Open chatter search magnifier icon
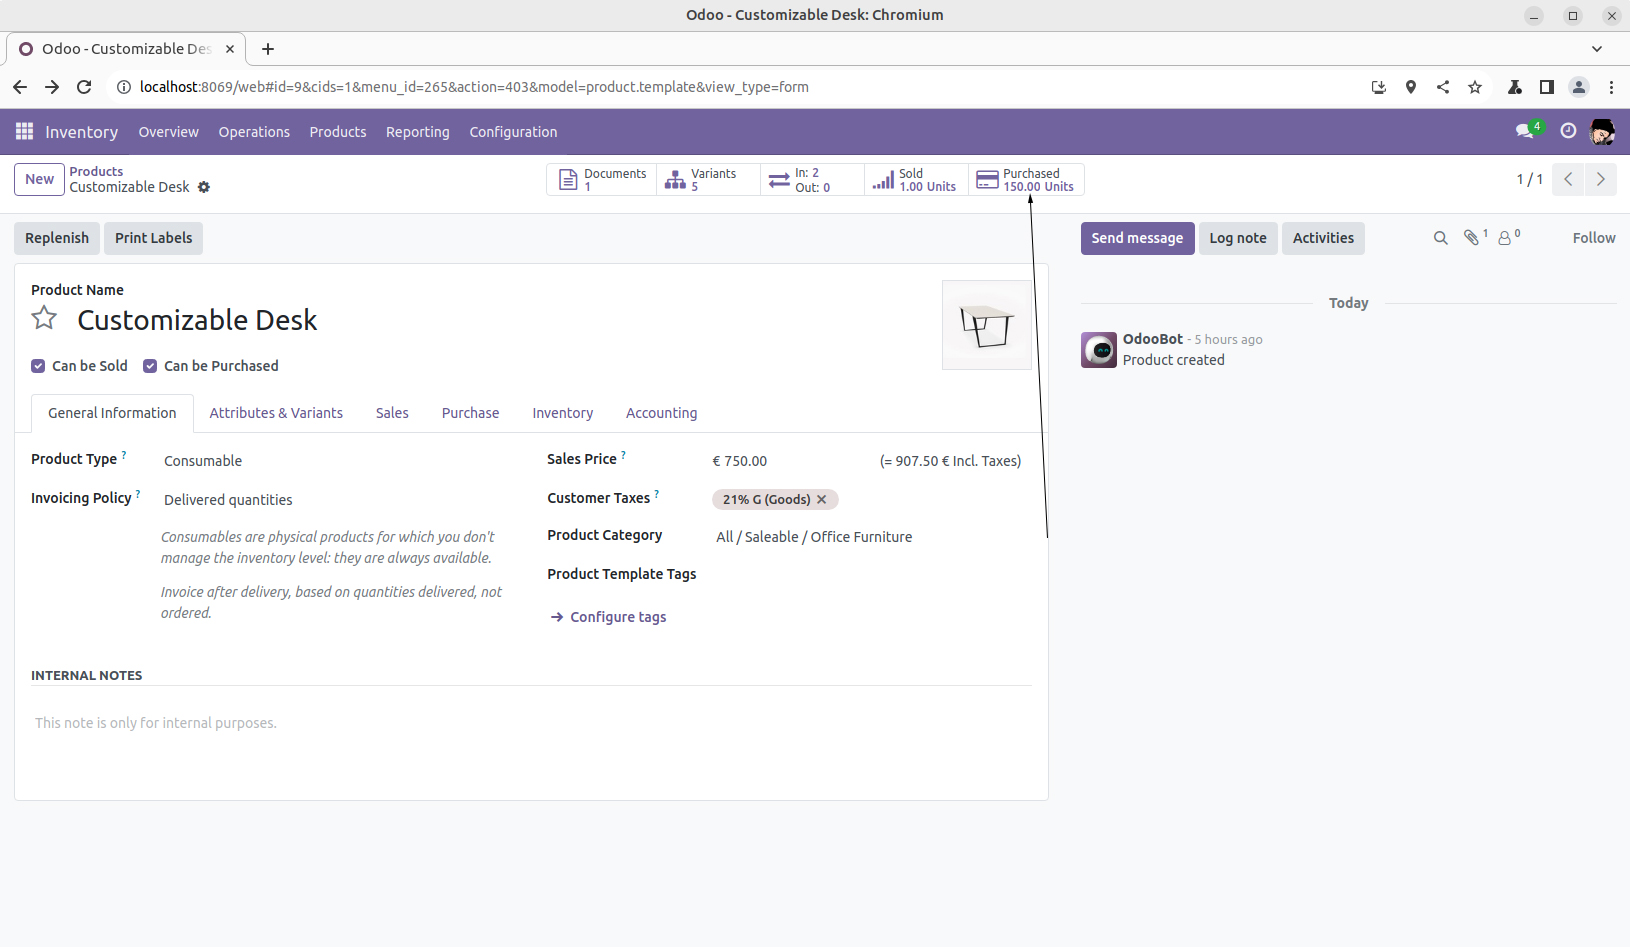Screen dimensions: 1630x947 [1440, 238]
